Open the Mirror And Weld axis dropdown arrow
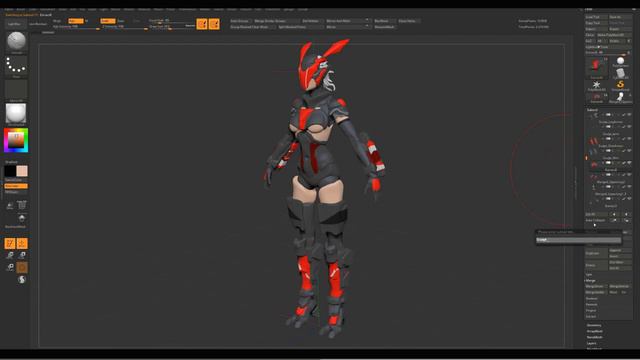The height and width of the screenshot is (360, 640). [367, 20]
